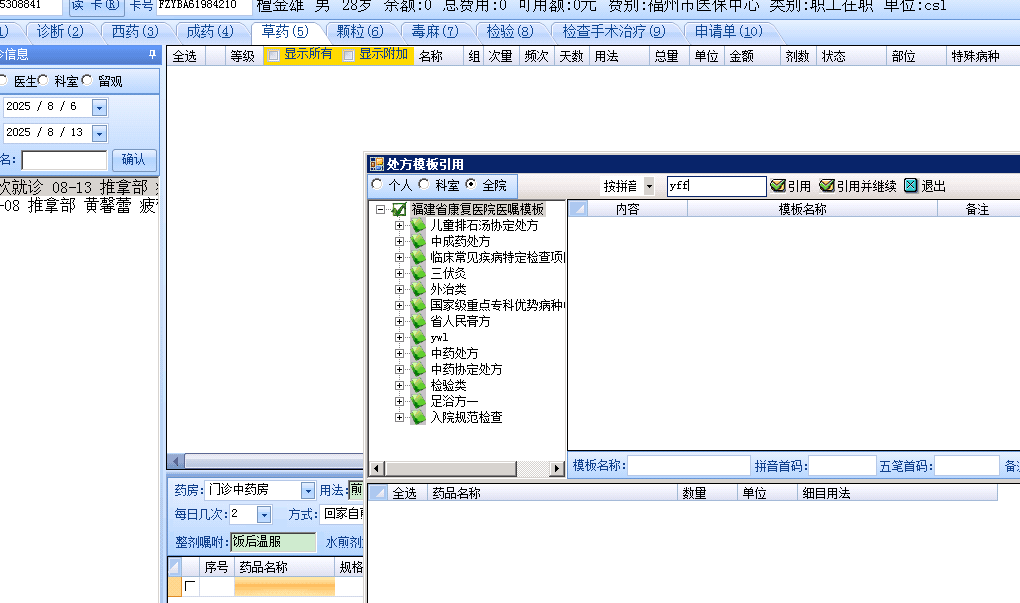This screenshot has height=603, width=1020.
Task: Tick the checkbox in the first drug row
Action: click(x=190, y=586)
